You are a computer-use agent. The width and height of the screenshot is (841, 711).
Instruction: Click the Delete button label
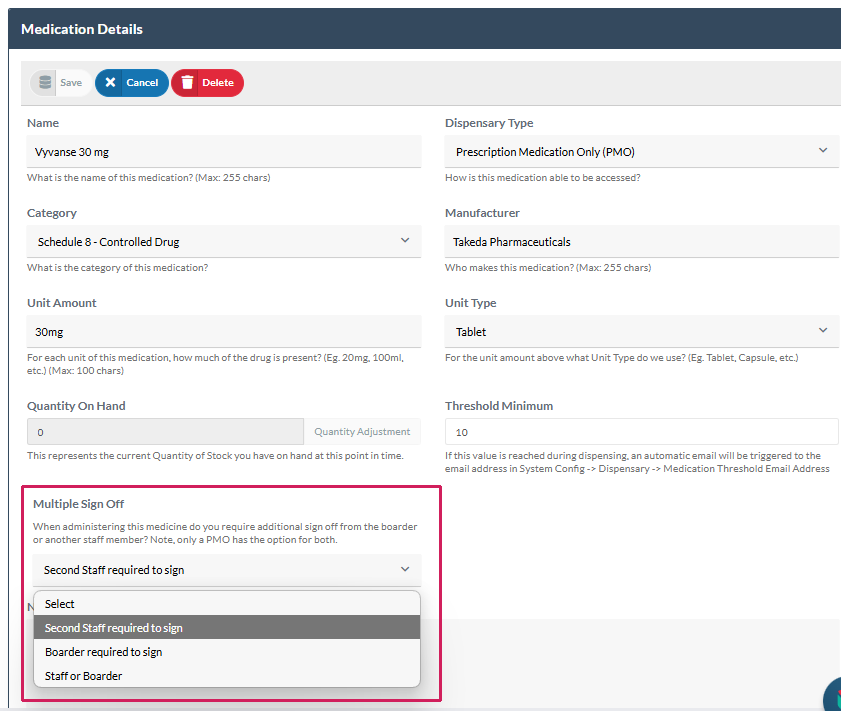pos(218,83)
